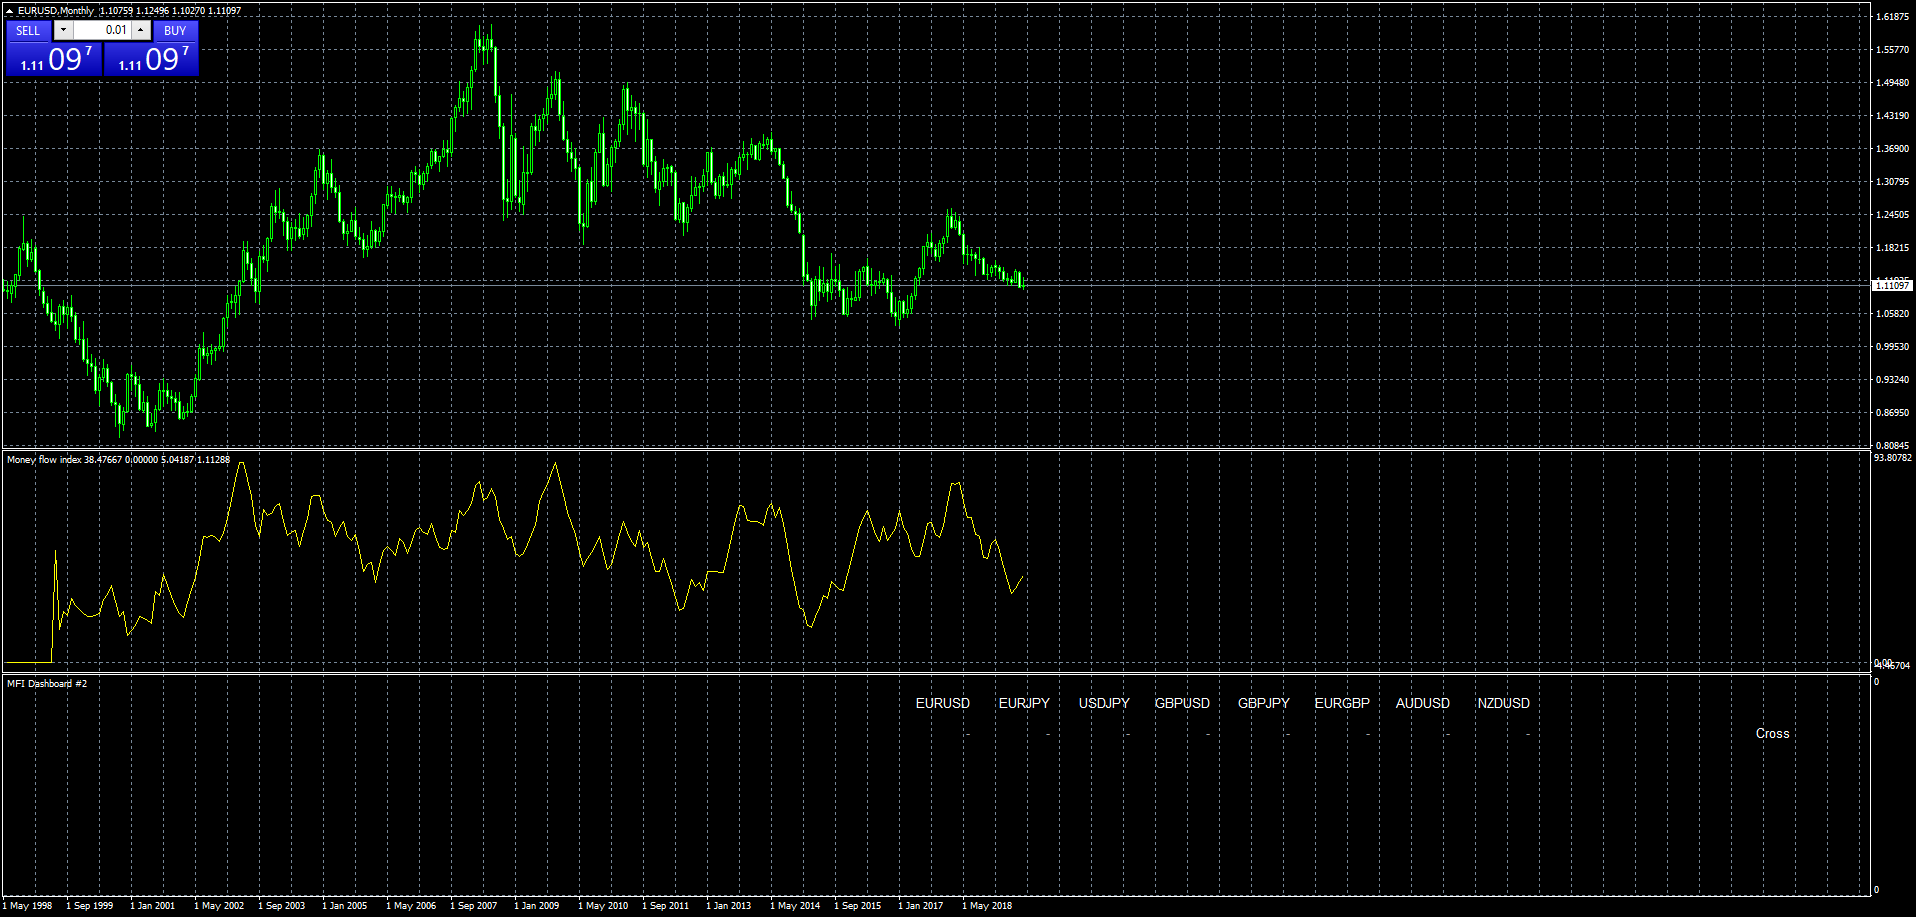
Task: Select GBPJPY in the MFI dashboard
Action: pos(1264,703)
